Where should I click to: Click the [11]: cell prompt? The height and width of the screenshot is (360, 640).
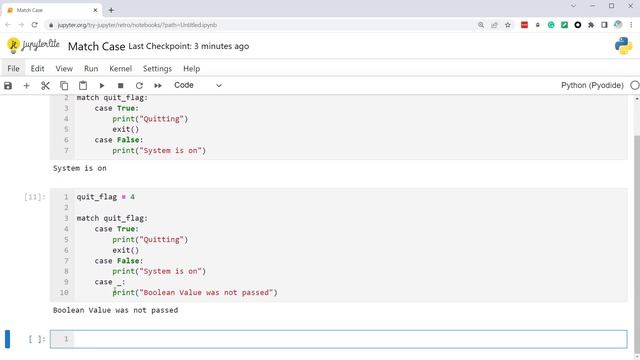click(35, 197)
